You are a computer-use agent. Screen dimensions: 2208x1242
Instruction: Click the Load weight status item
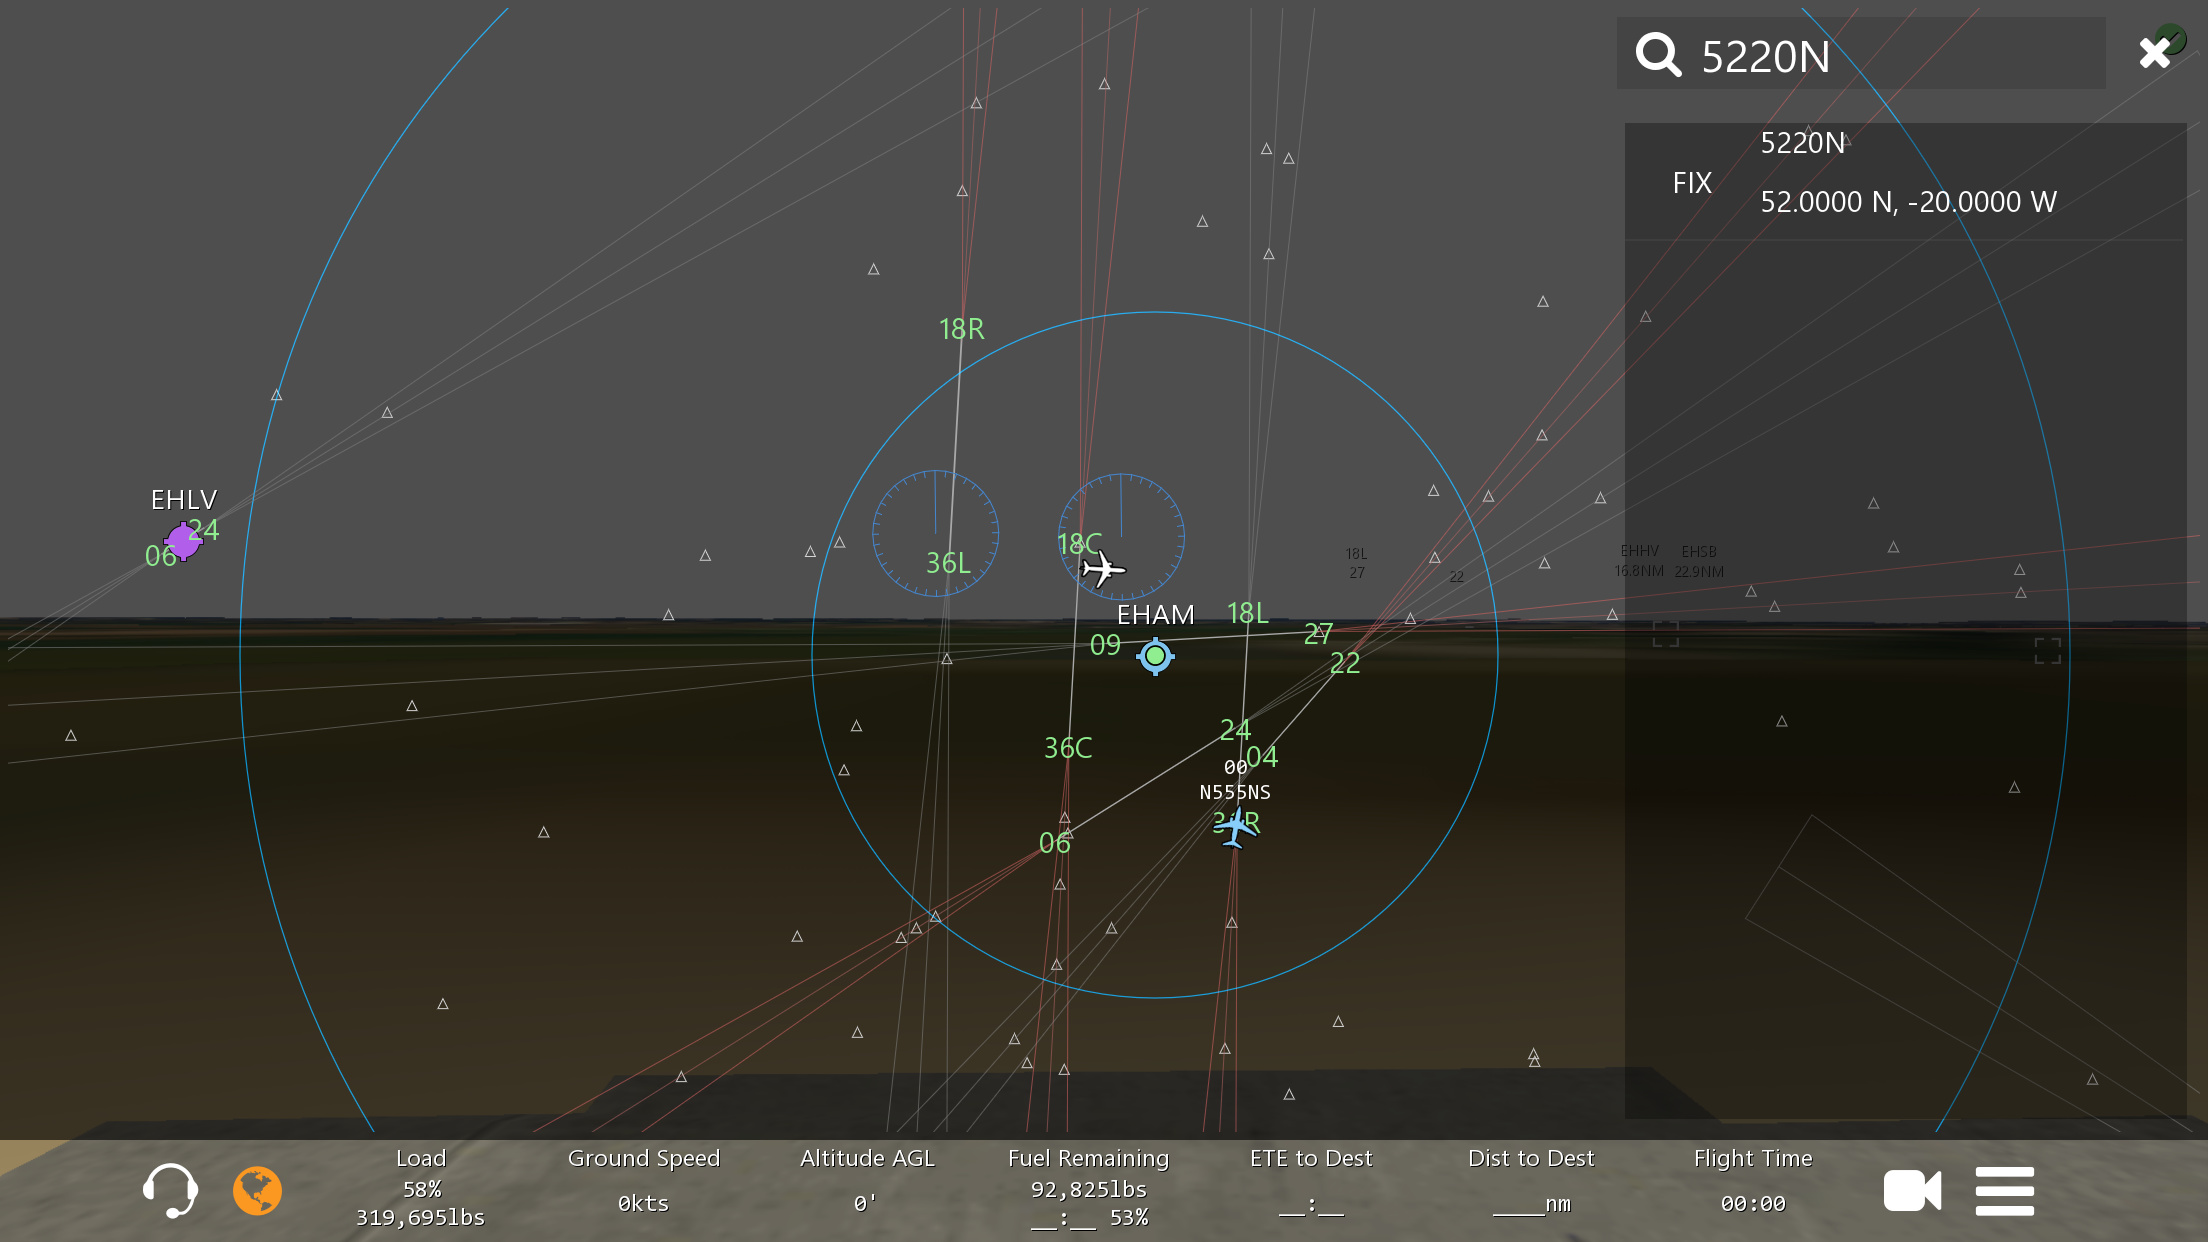coord(420,1188)
